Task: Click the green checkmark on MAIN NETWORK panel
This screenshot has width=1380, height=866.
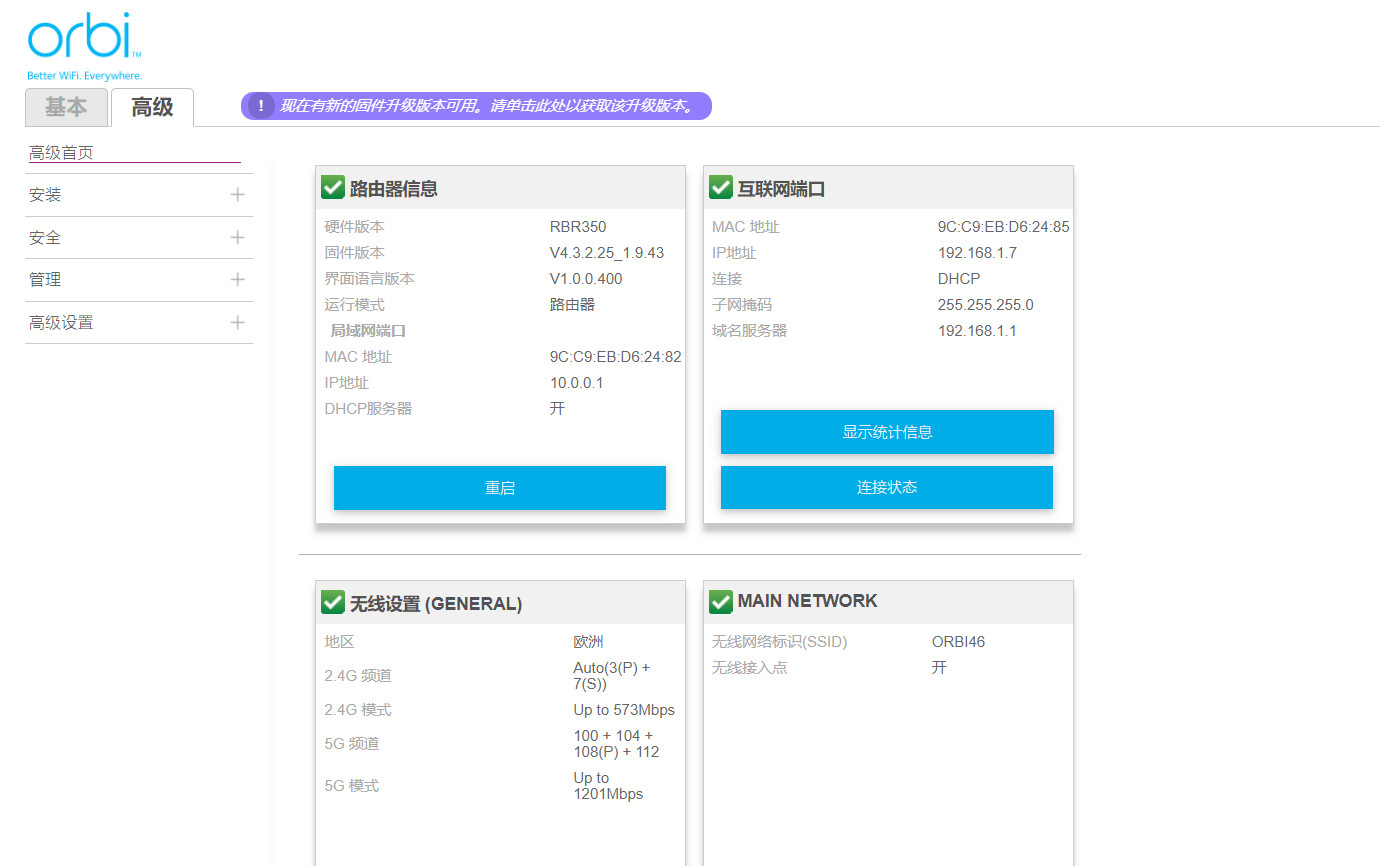Action: (x=721, y=601)
